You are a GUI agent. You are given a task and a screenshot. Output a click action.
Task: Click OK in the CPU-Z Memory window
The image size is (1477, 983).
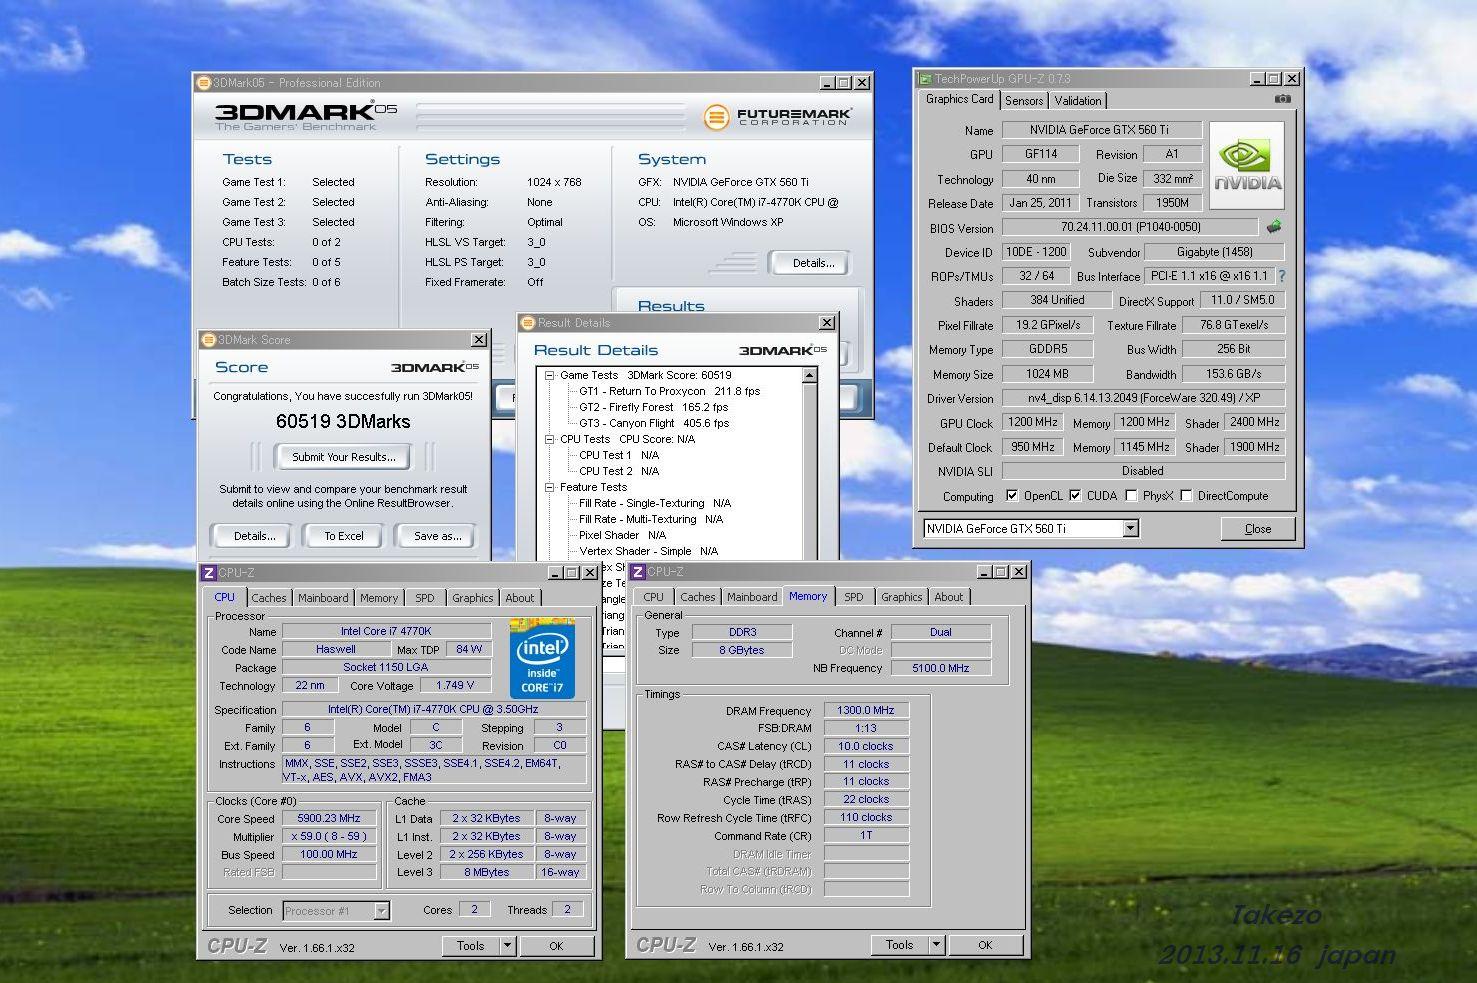click(x=985, y=944)
